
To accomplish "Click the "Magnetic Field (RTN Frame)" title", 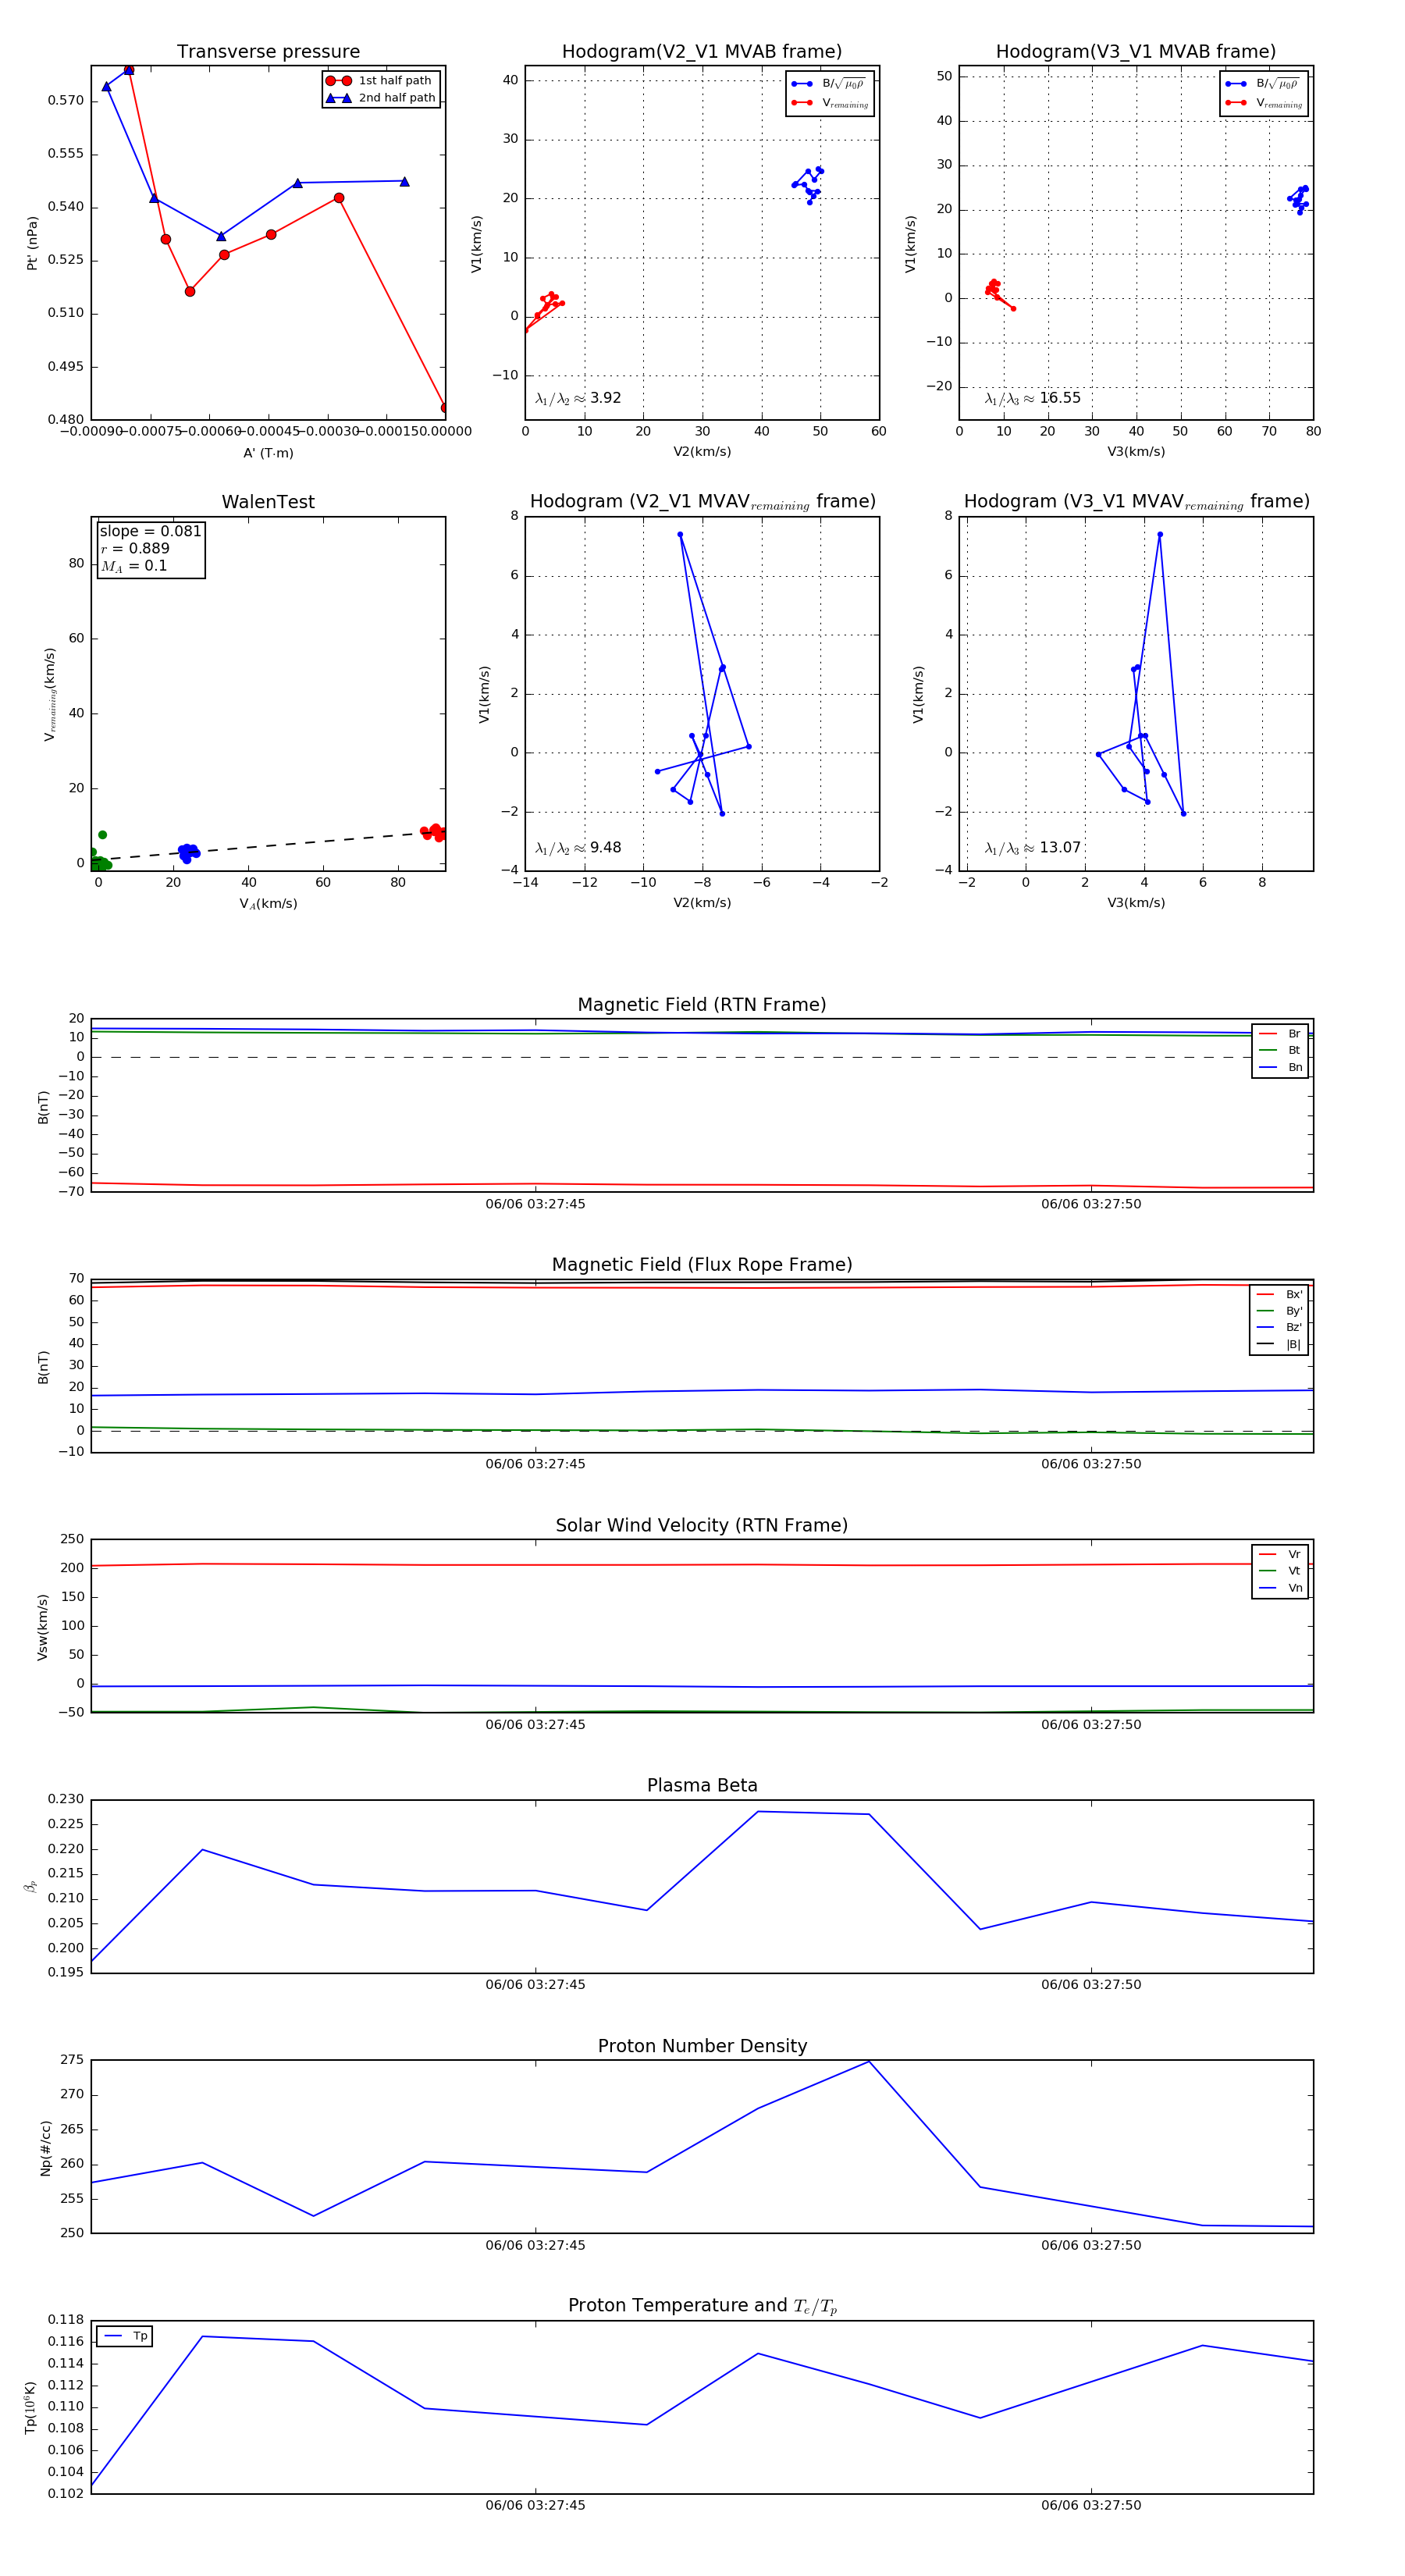I will click(x=702, y=1005).
